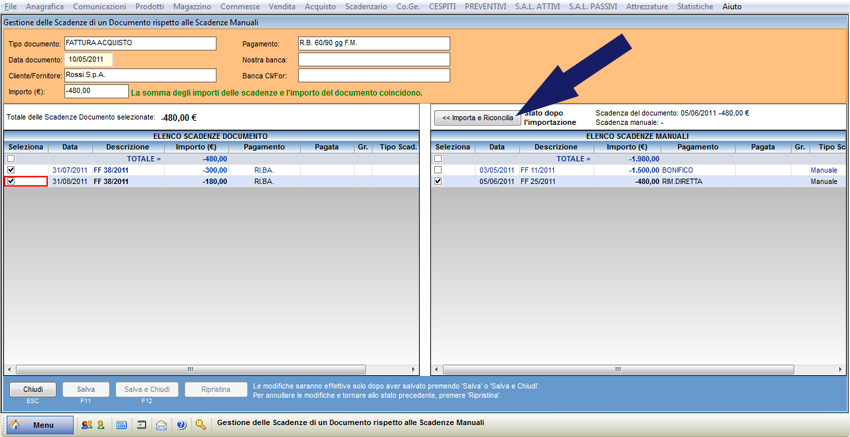Open the Magazzino menu

(x=192, y=6)
